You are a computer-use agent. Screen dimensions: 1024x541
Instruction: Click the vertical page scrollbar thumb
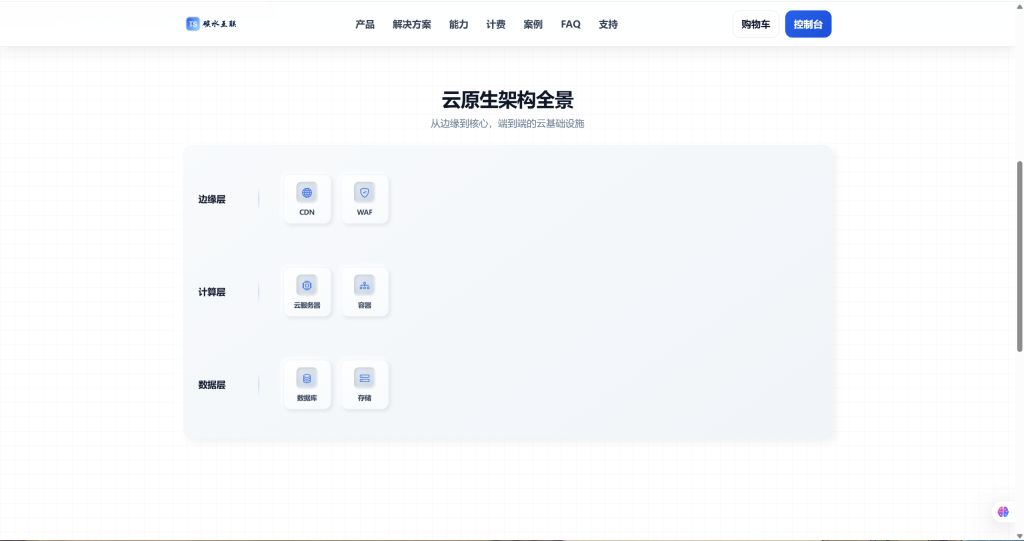pos(1019,256)
